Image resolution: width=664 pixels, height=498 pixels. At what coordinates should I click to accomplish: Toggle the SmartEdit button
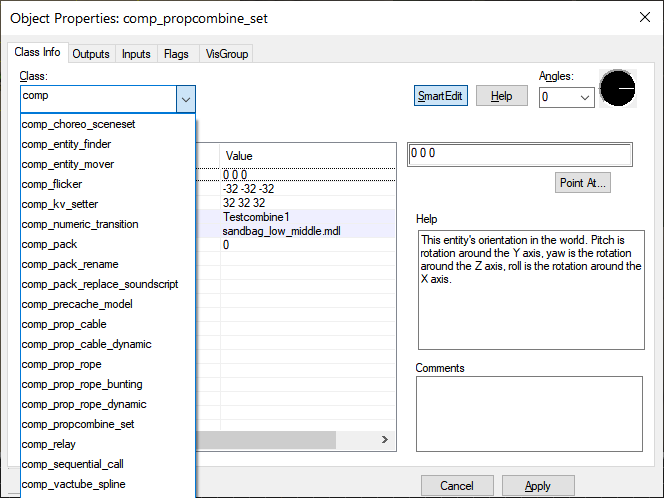(x=440, y=96)
